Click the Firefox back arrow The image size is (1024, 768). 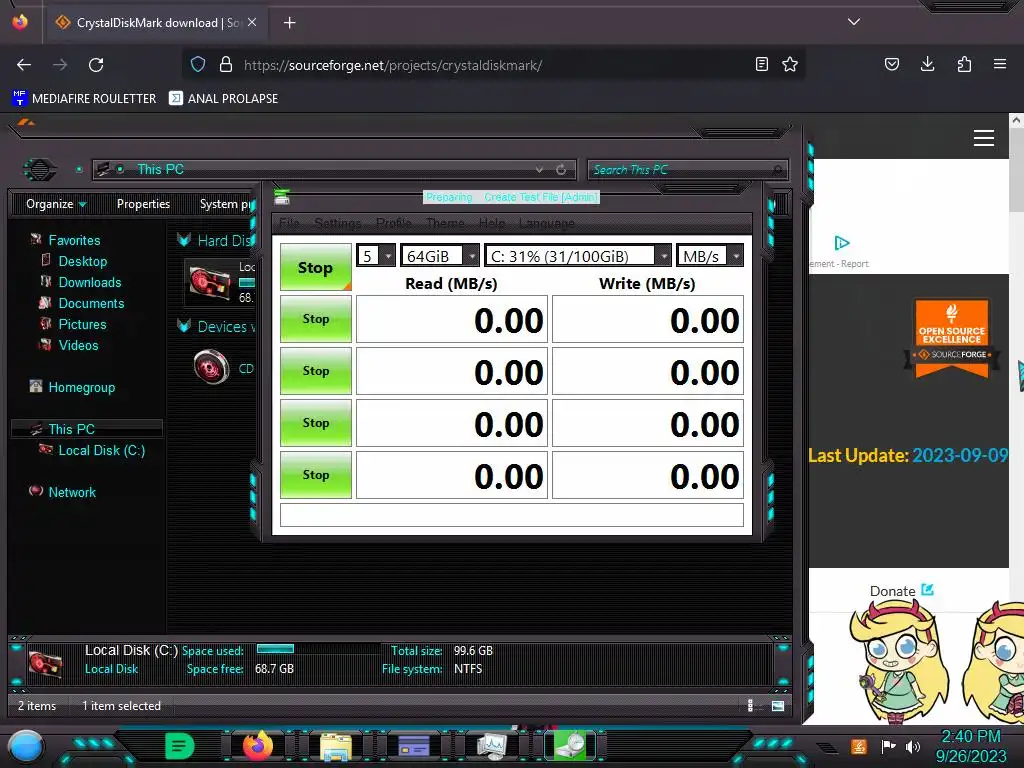click(x=24, y=65)
